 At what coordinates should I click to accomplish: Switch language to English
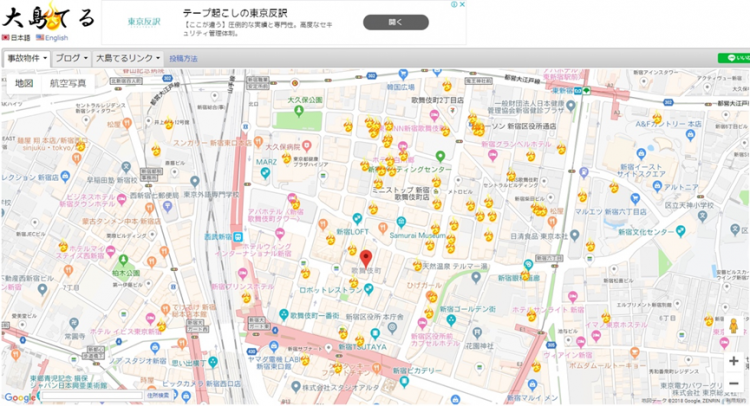pos(52,37)
